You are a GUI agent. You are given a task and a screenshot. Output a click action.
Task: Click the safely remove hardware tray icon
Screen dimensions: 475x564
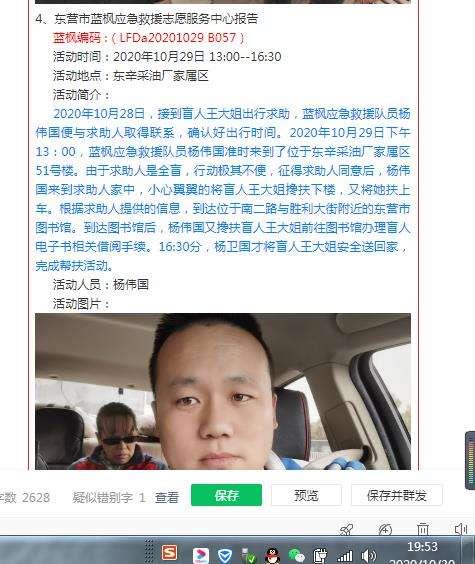pyautogui.click(x=248, y=556)
